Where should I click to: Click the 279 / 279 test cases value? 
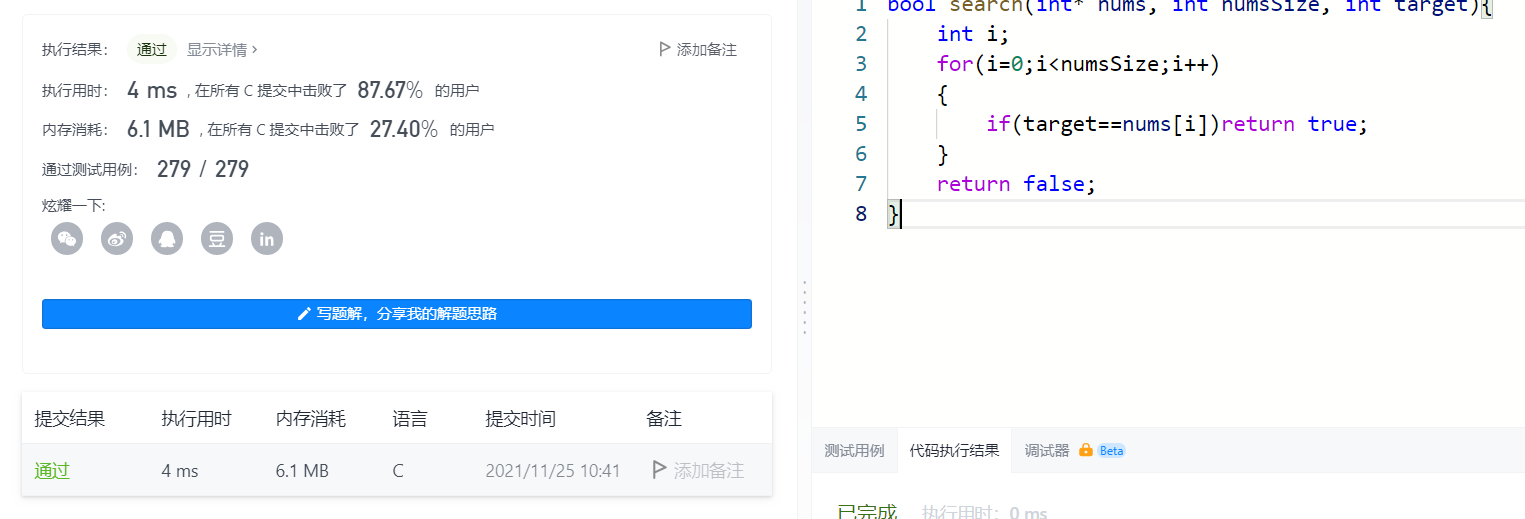click(x=203, y=169)
